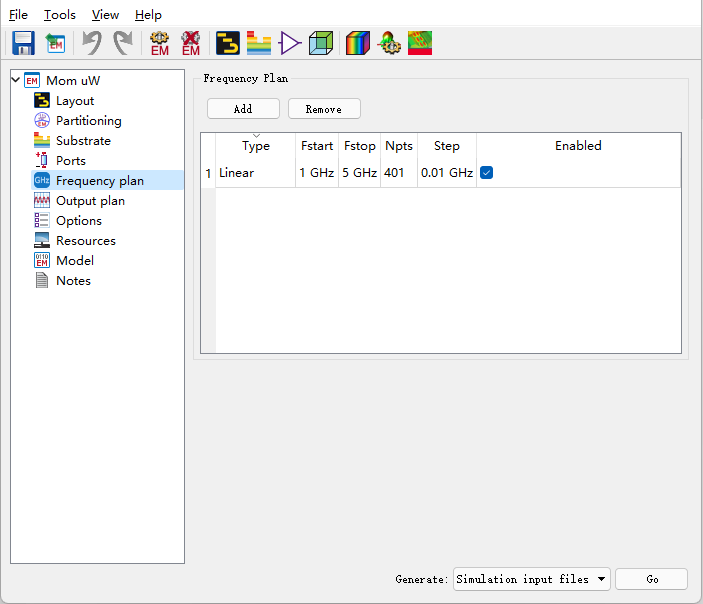Click the 401 Npts cell
This screenshot has height=604, width=703.
tap(399, 173)
